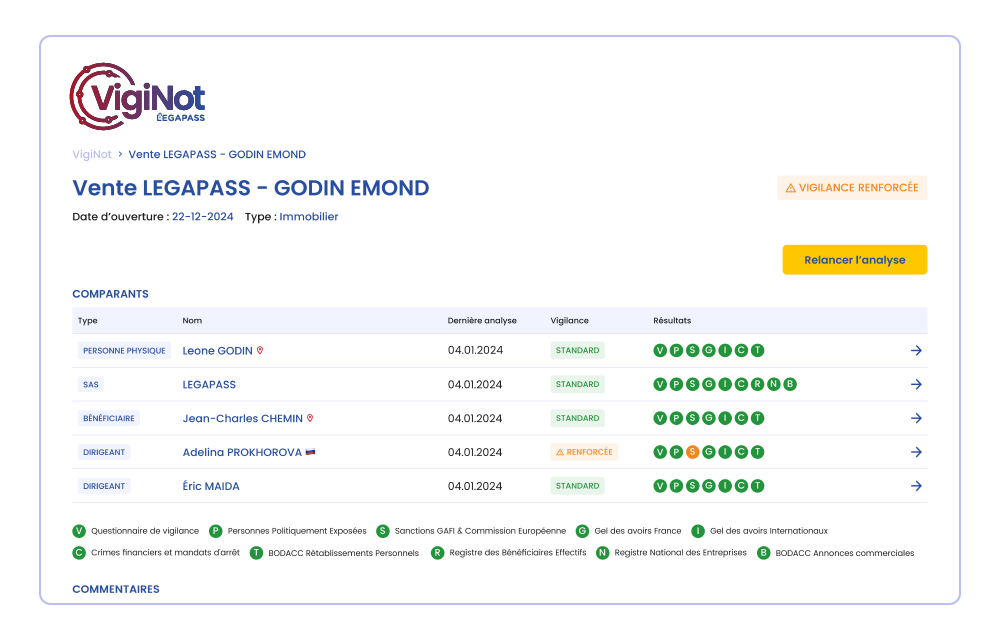This screenshot has width=1000, height=640.
Task: Click Russian flag icon beside Adelina PROKHOROVA
Action: [310, 452]
